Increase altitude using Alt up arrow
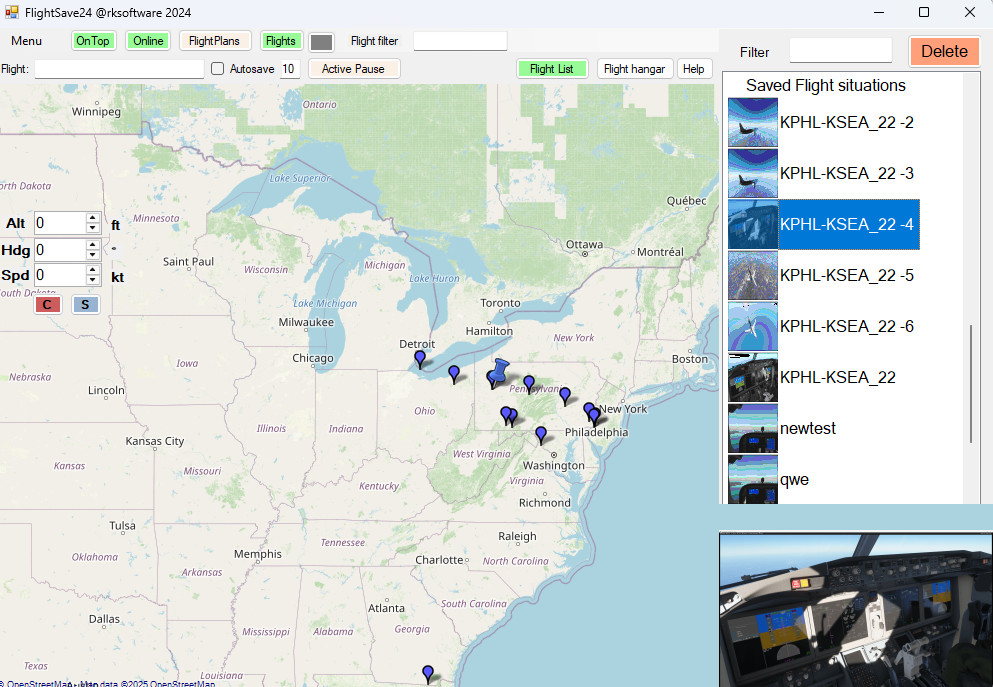Image resolution: width=993 pixels, height=687 pixels. tap(92, 218)
